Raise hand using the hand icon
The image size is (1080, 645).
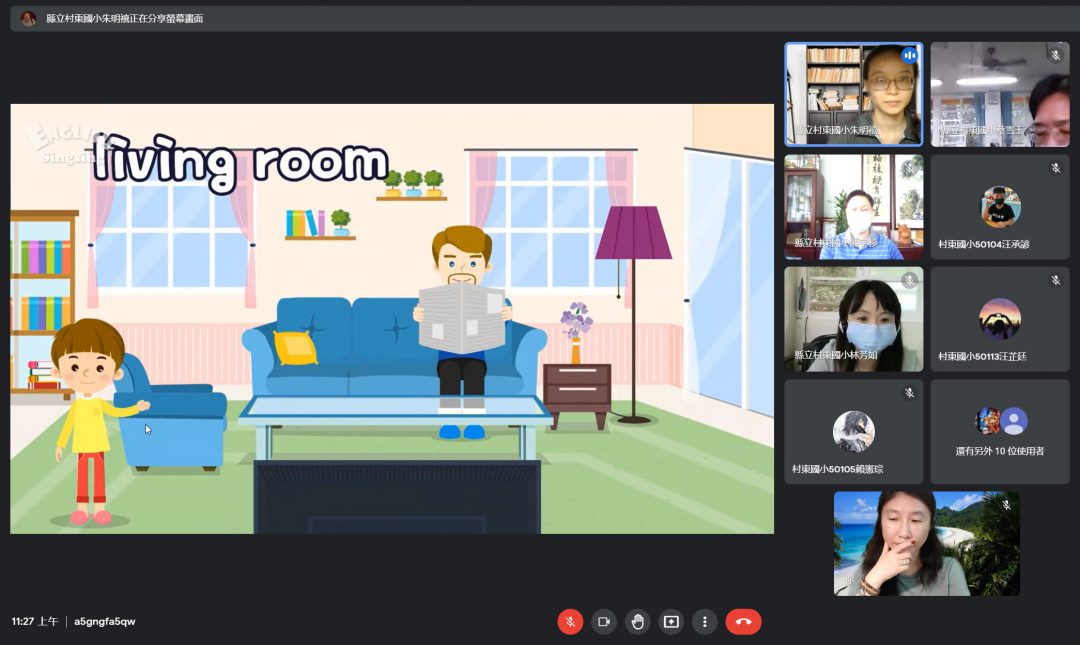point(638,622)
